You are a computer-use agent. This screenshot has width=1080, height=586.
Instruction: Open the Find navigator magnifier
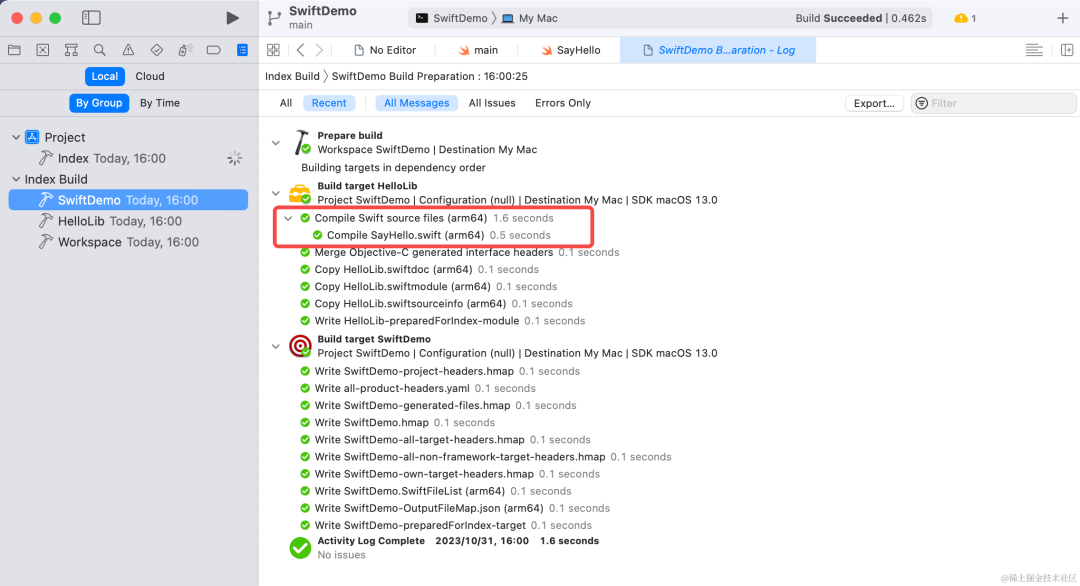coord(100,50)
